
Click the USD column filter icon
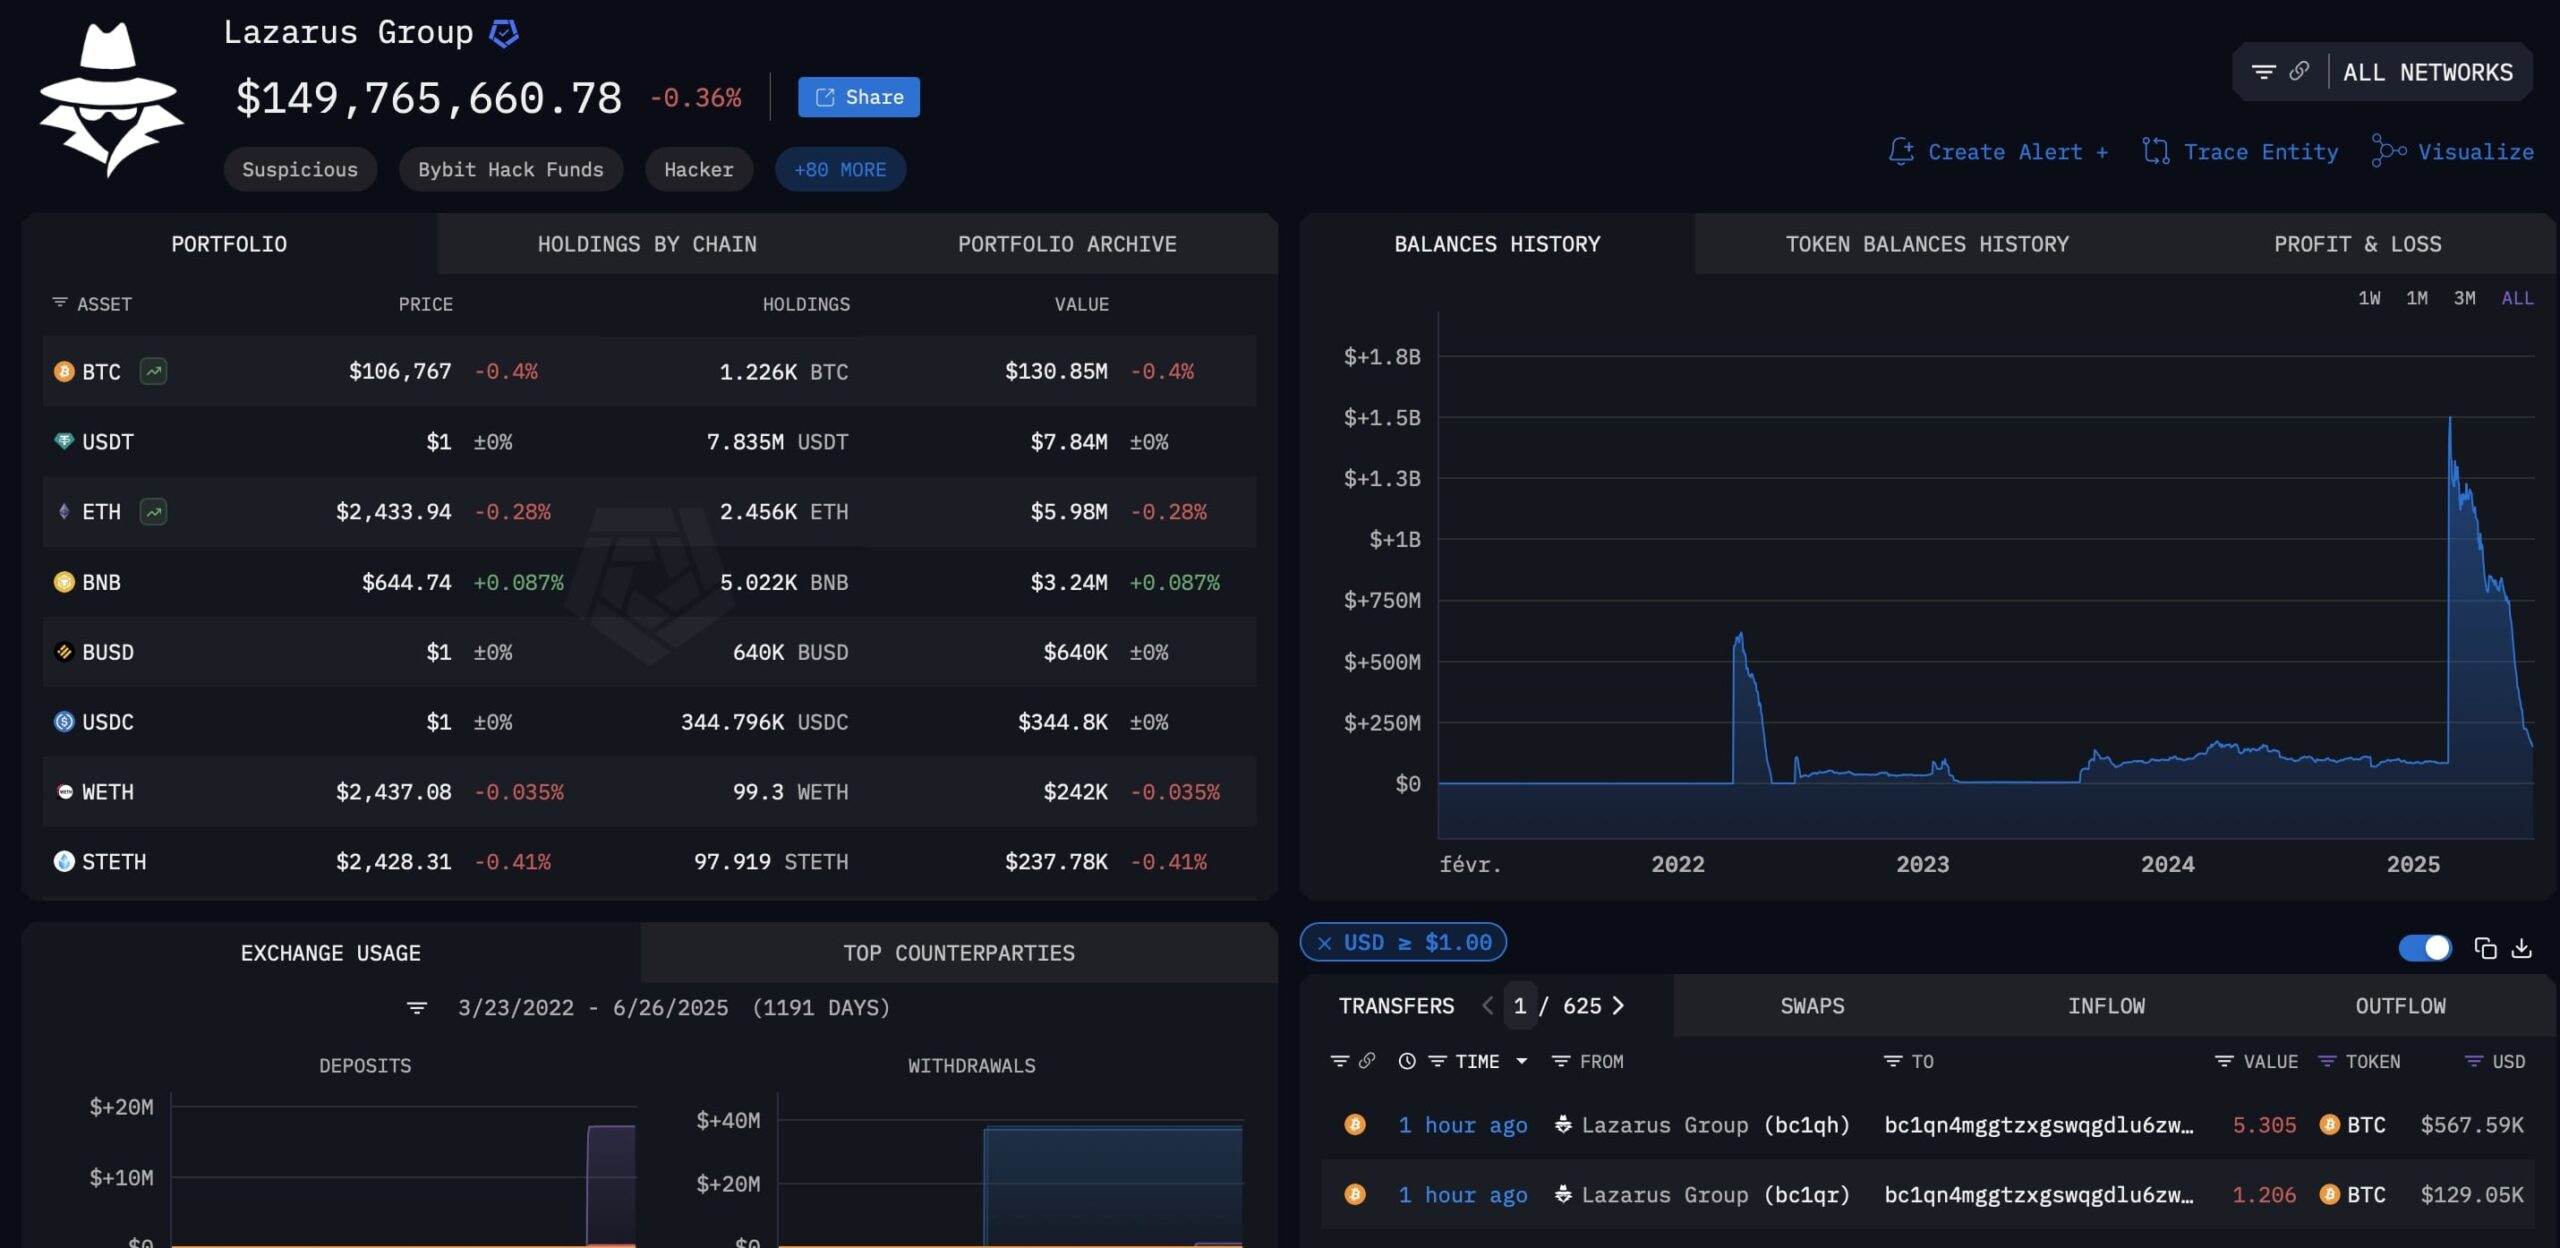2474,1061
